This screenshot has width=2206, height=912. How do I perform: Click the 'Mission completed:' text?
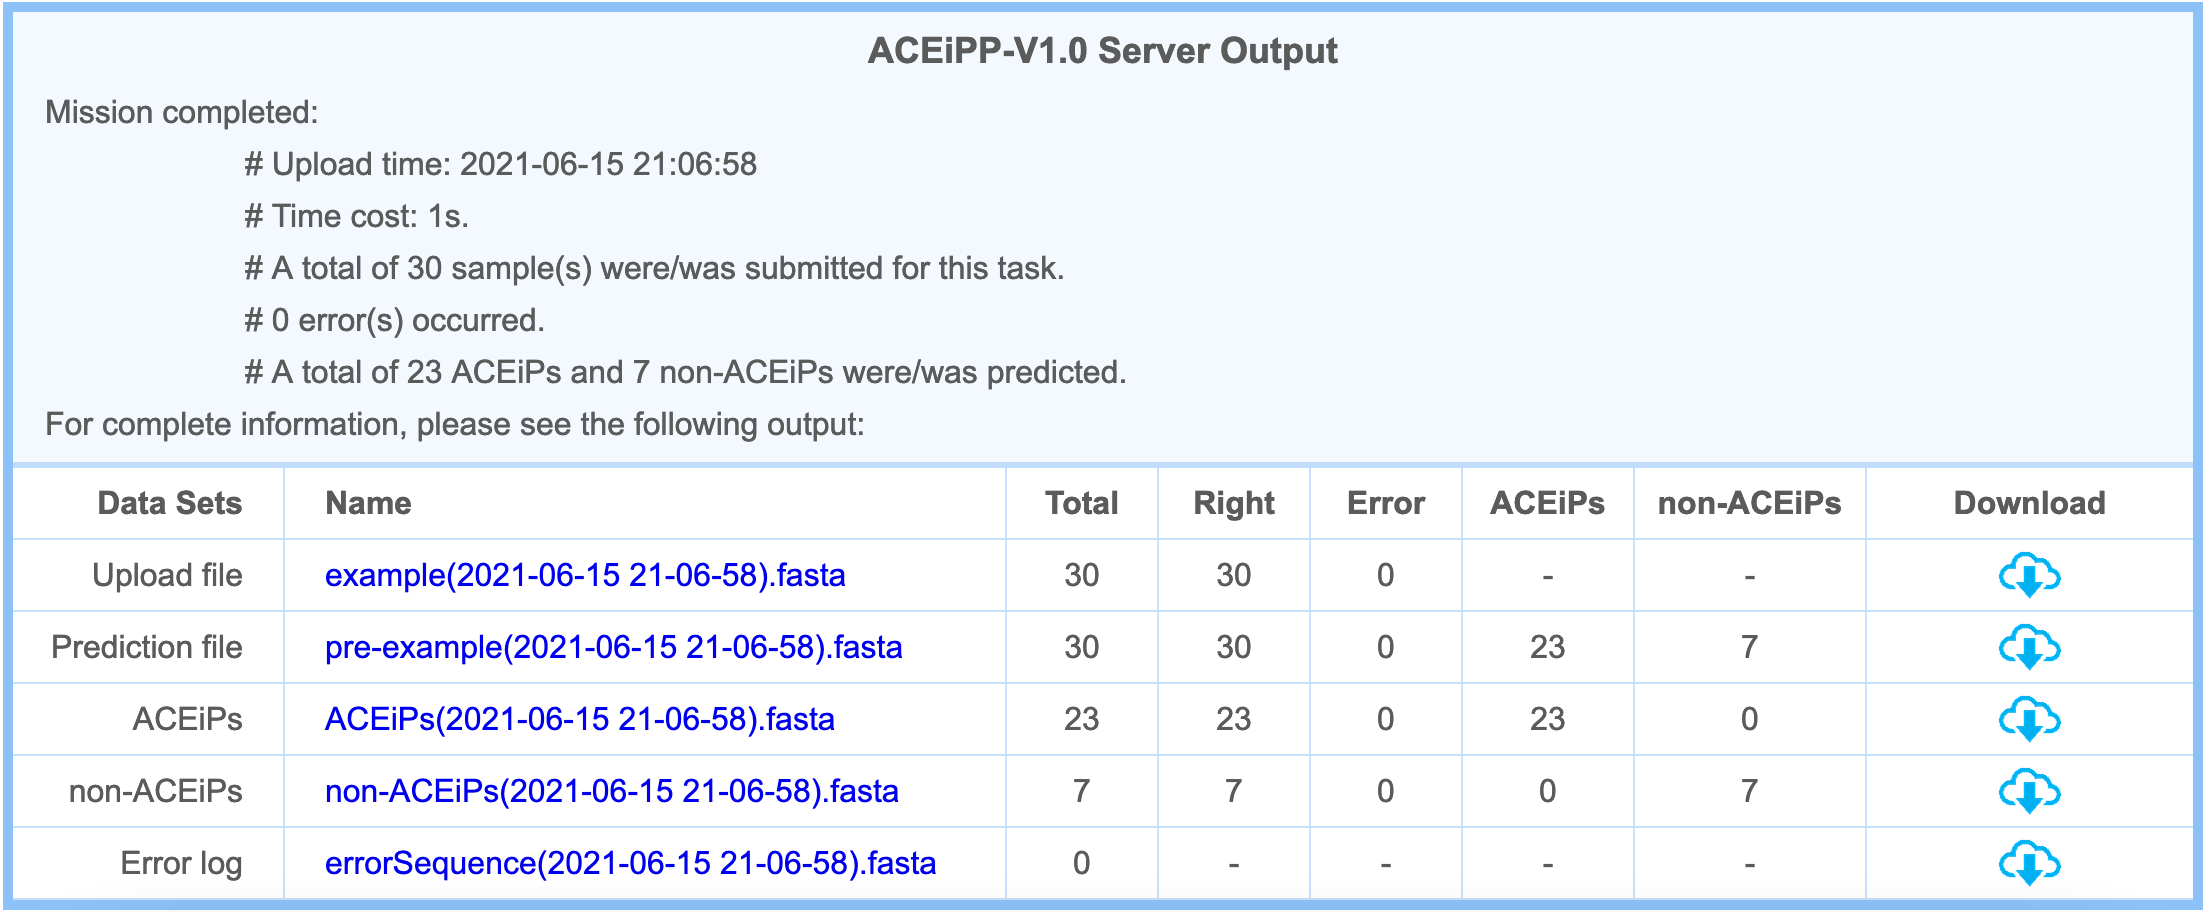coord(182,112)
